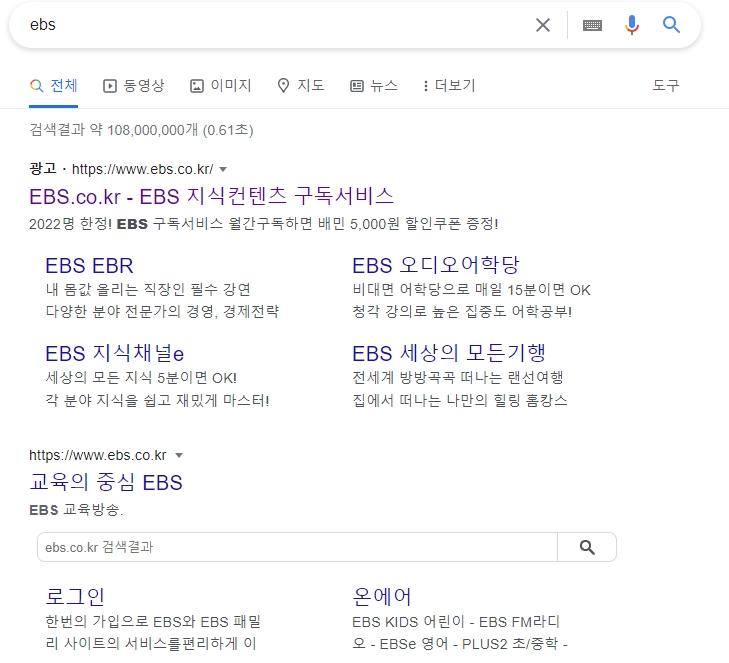Viewport: 729px width, 663px height.
Task: Open the EBS EBR sitelink
Action: coord(89,265)
